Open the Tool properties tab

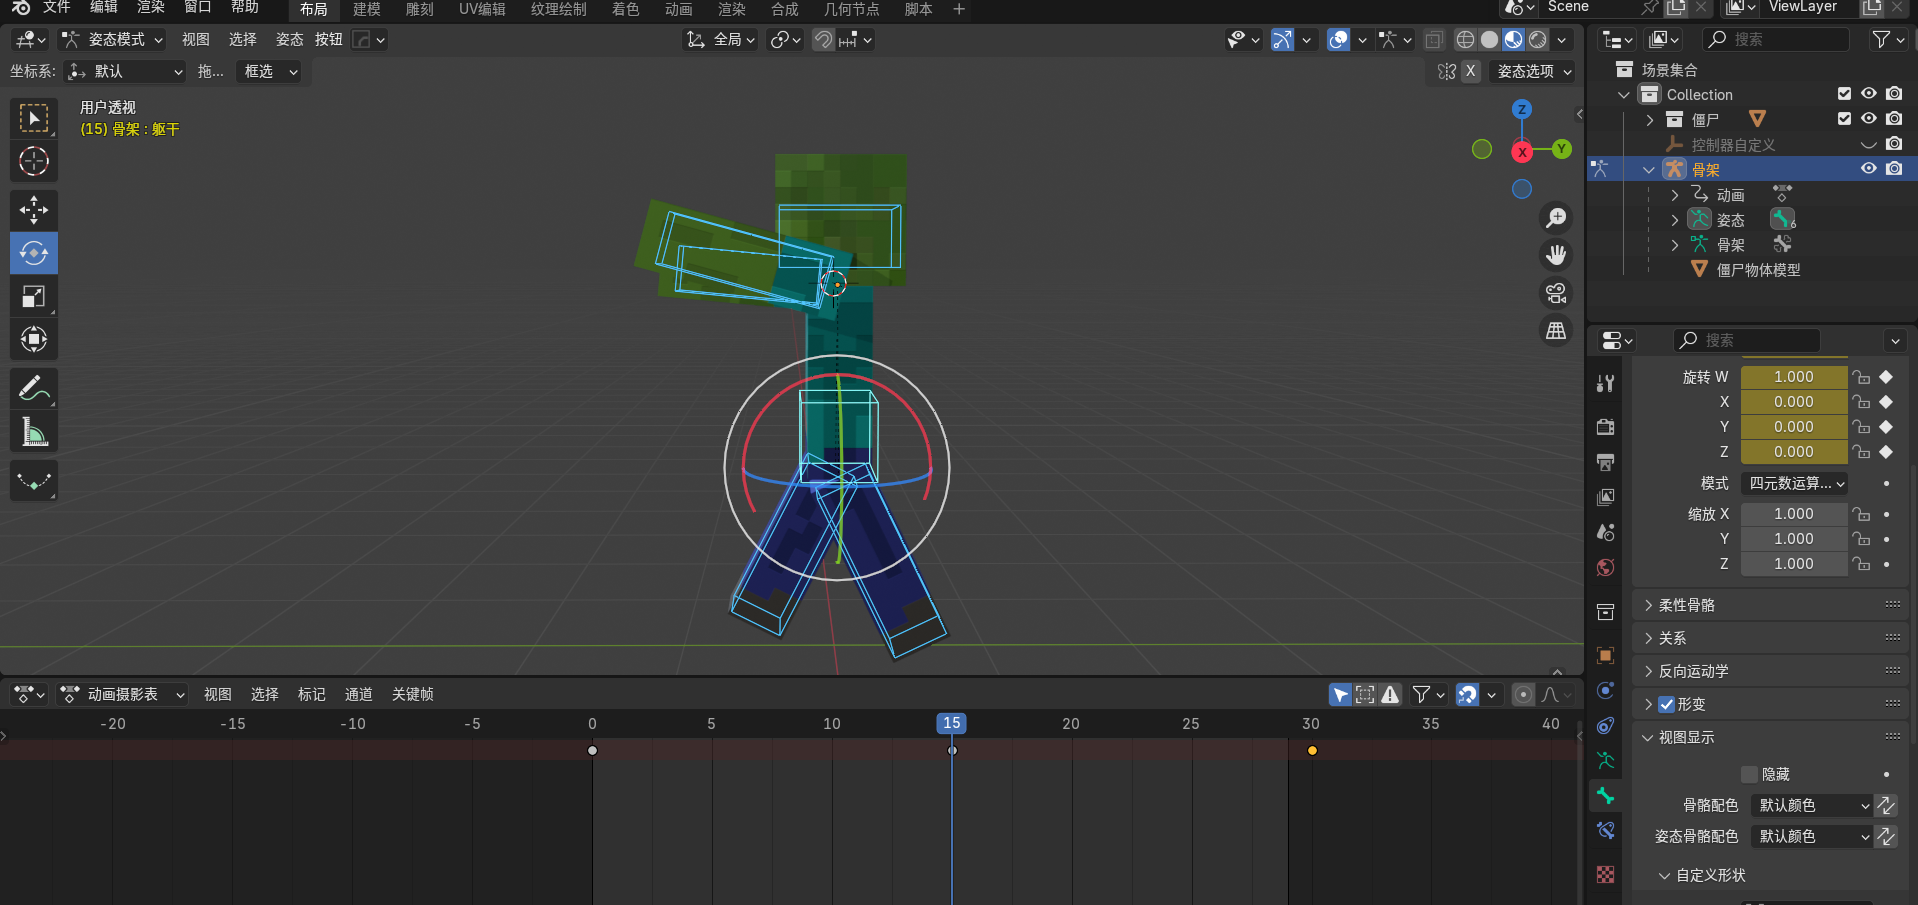coord(1606,383)
